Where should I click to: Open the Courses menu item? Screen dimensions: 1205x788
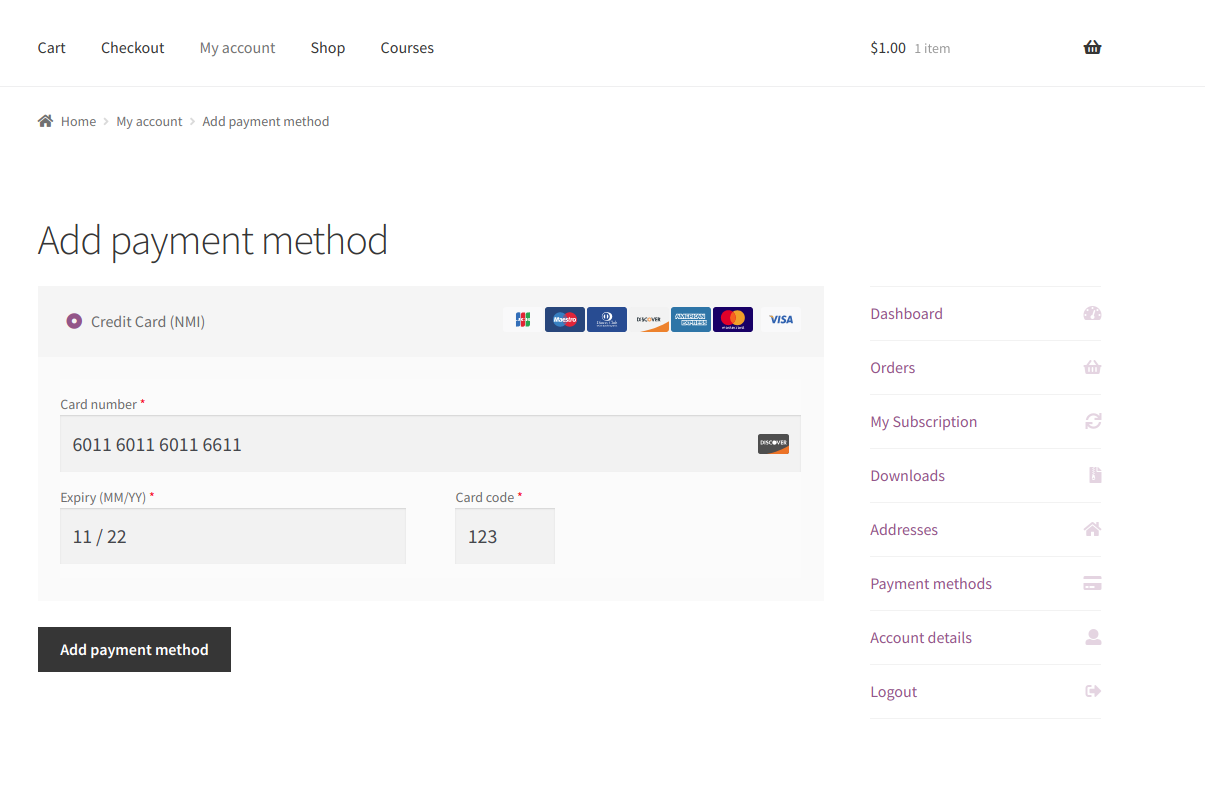coord(407,48)
